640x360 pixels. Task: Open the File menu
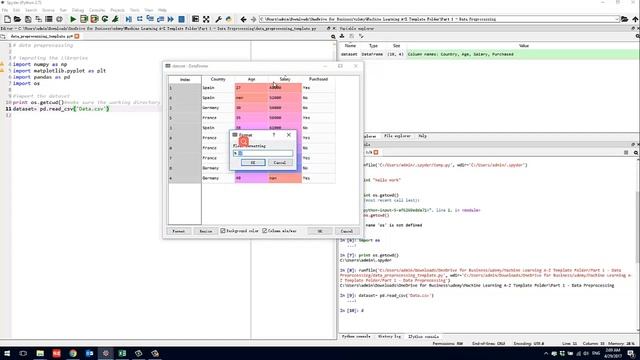[x=5, y=10]
